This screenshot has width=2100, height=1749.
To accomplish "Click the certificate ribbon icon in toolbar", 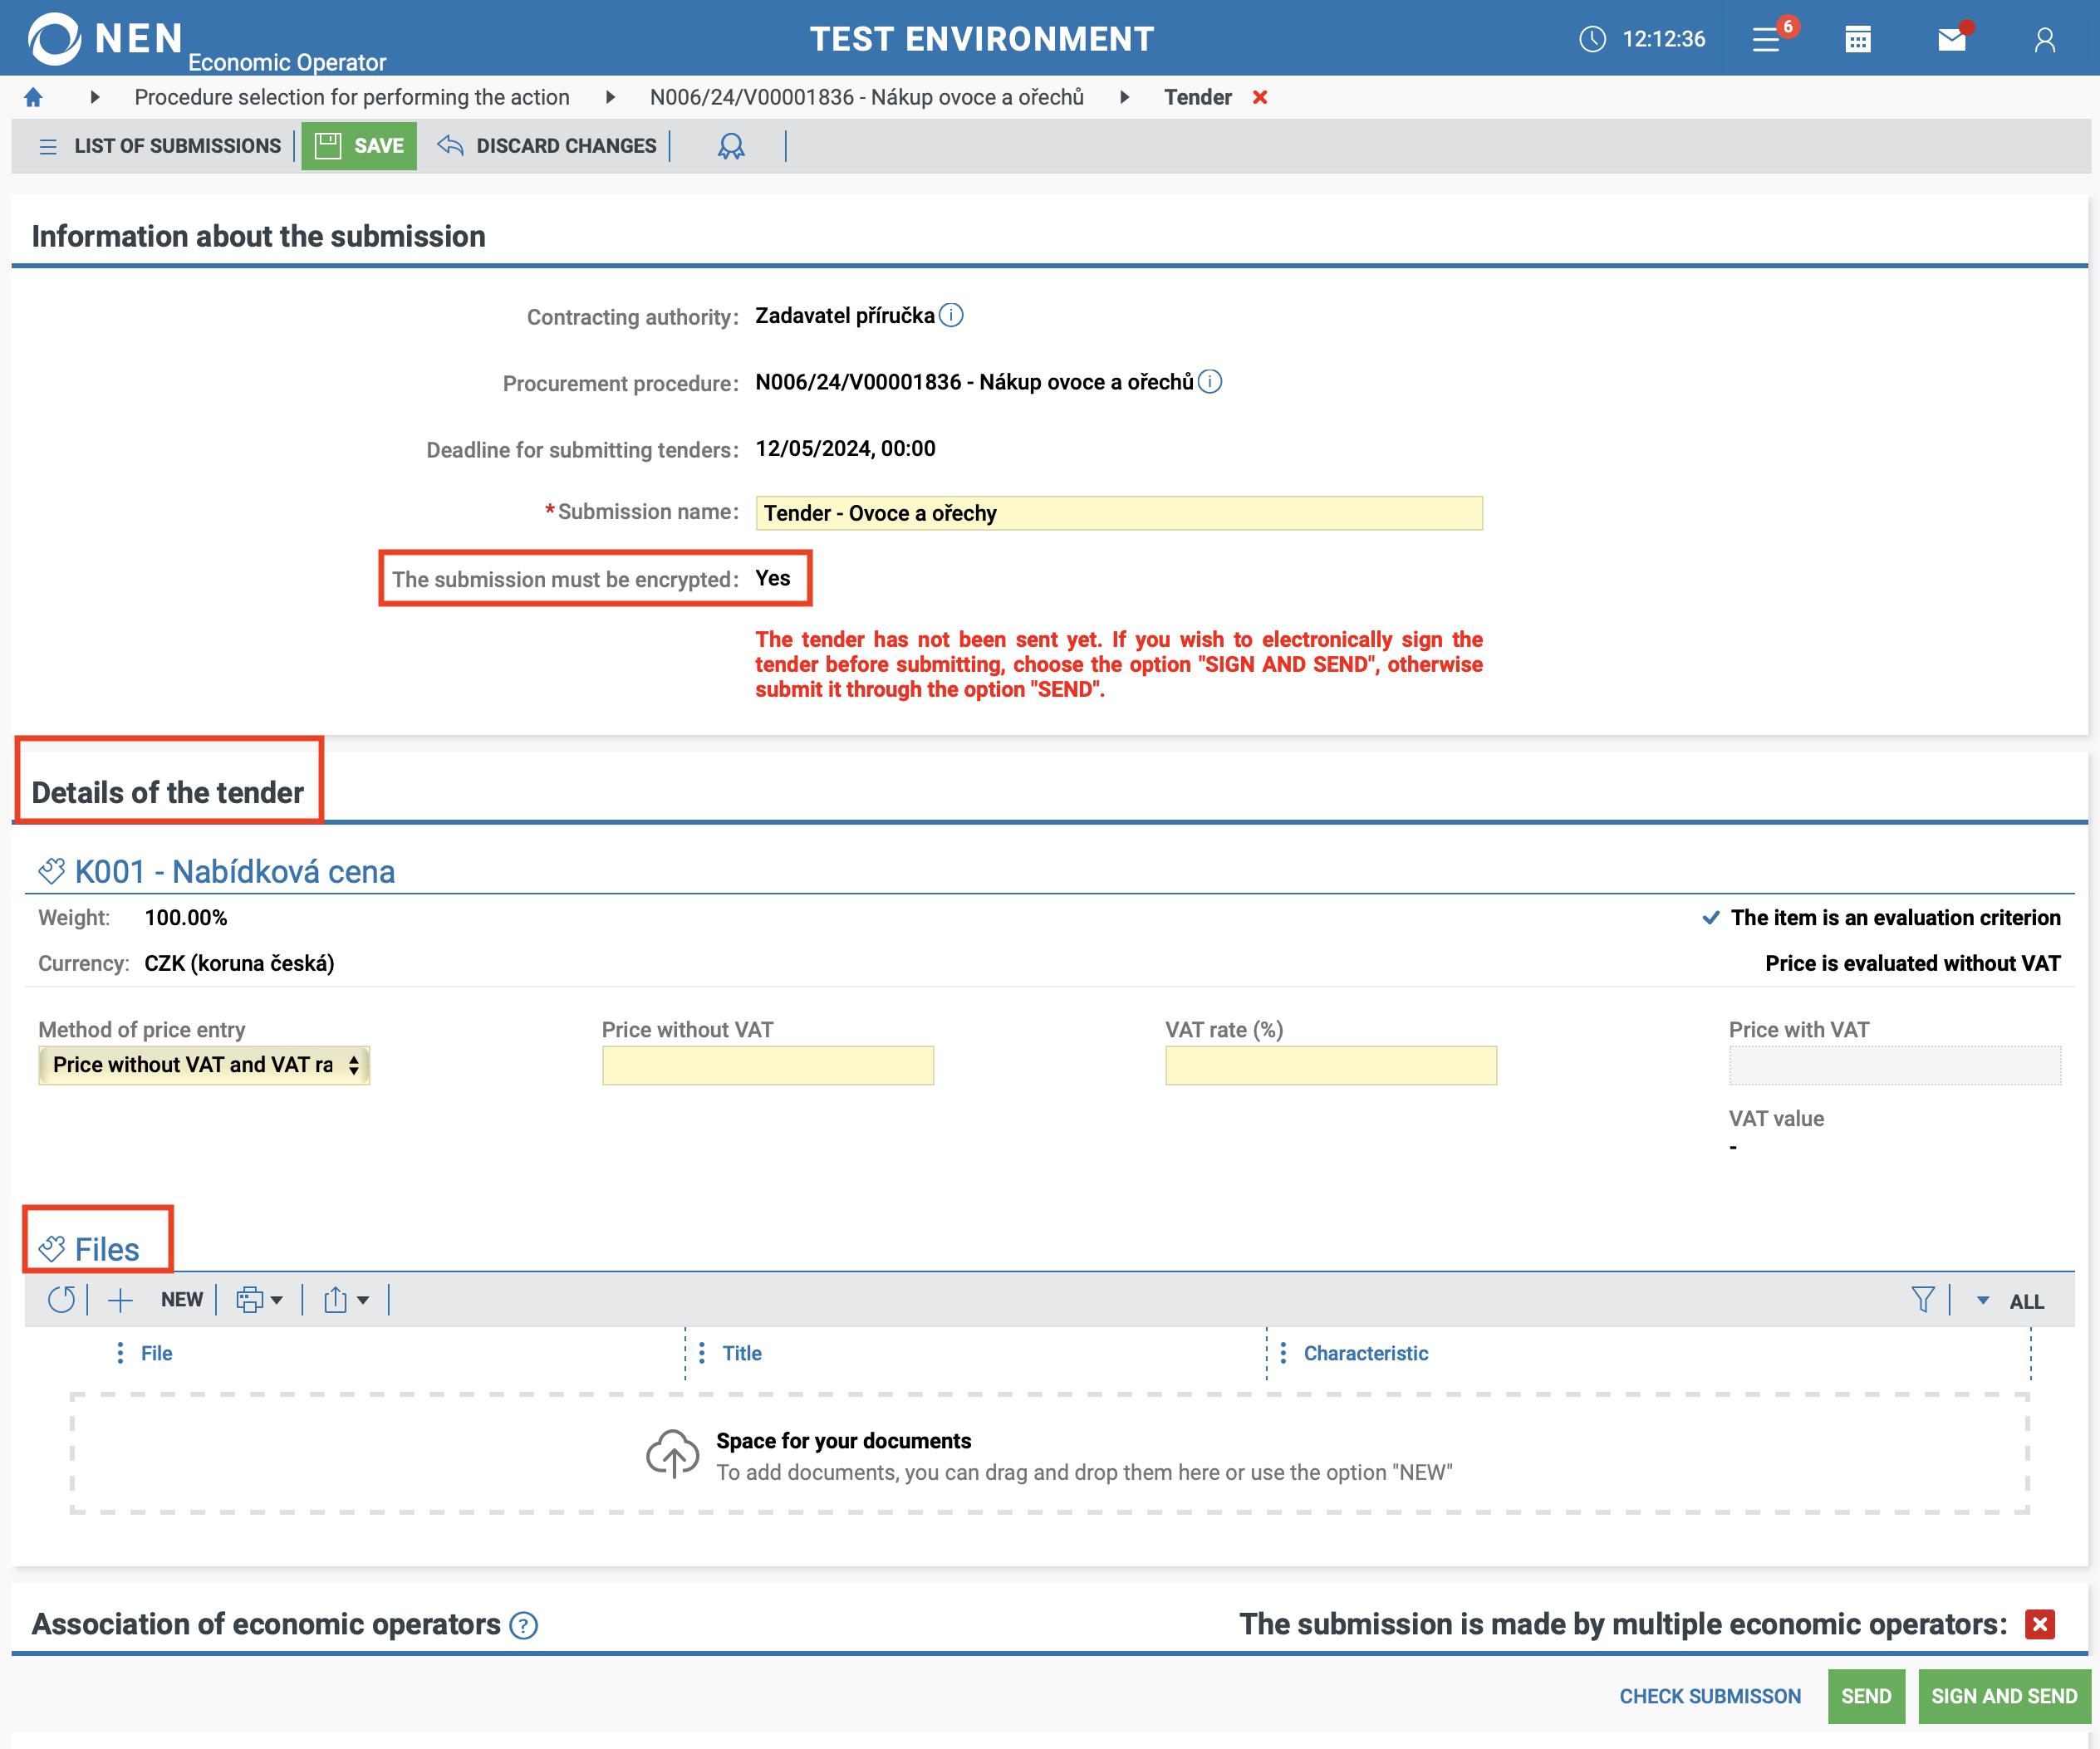I will point(731,146).
